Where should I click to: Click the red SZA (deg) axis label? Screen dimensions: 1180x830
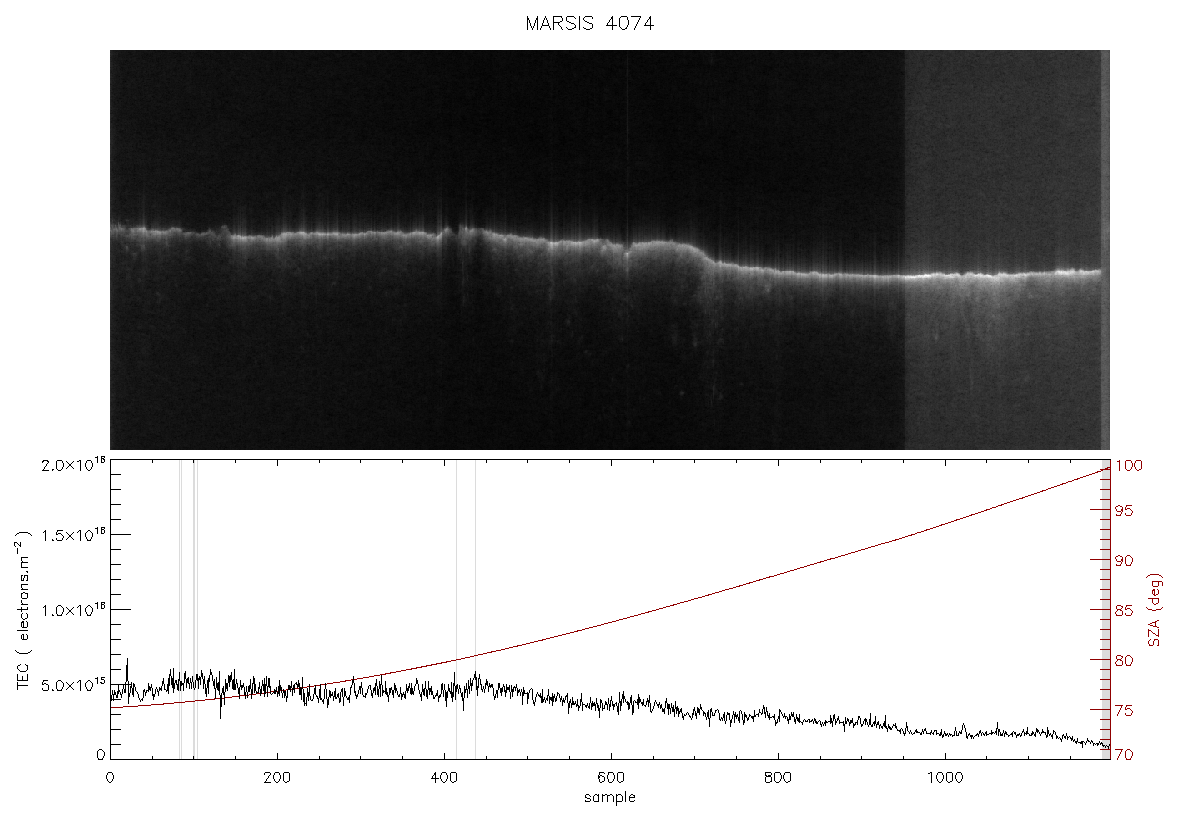tap(1154, 610)
